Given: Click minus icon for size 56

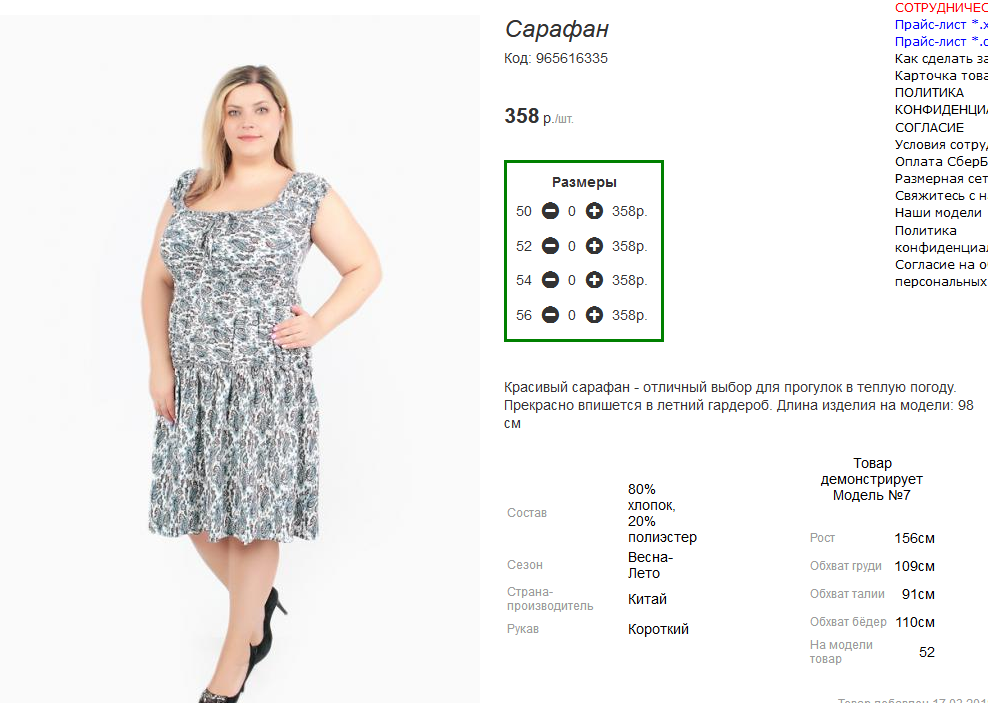Looking at the screenshot, I should click(x=550, y=314).
